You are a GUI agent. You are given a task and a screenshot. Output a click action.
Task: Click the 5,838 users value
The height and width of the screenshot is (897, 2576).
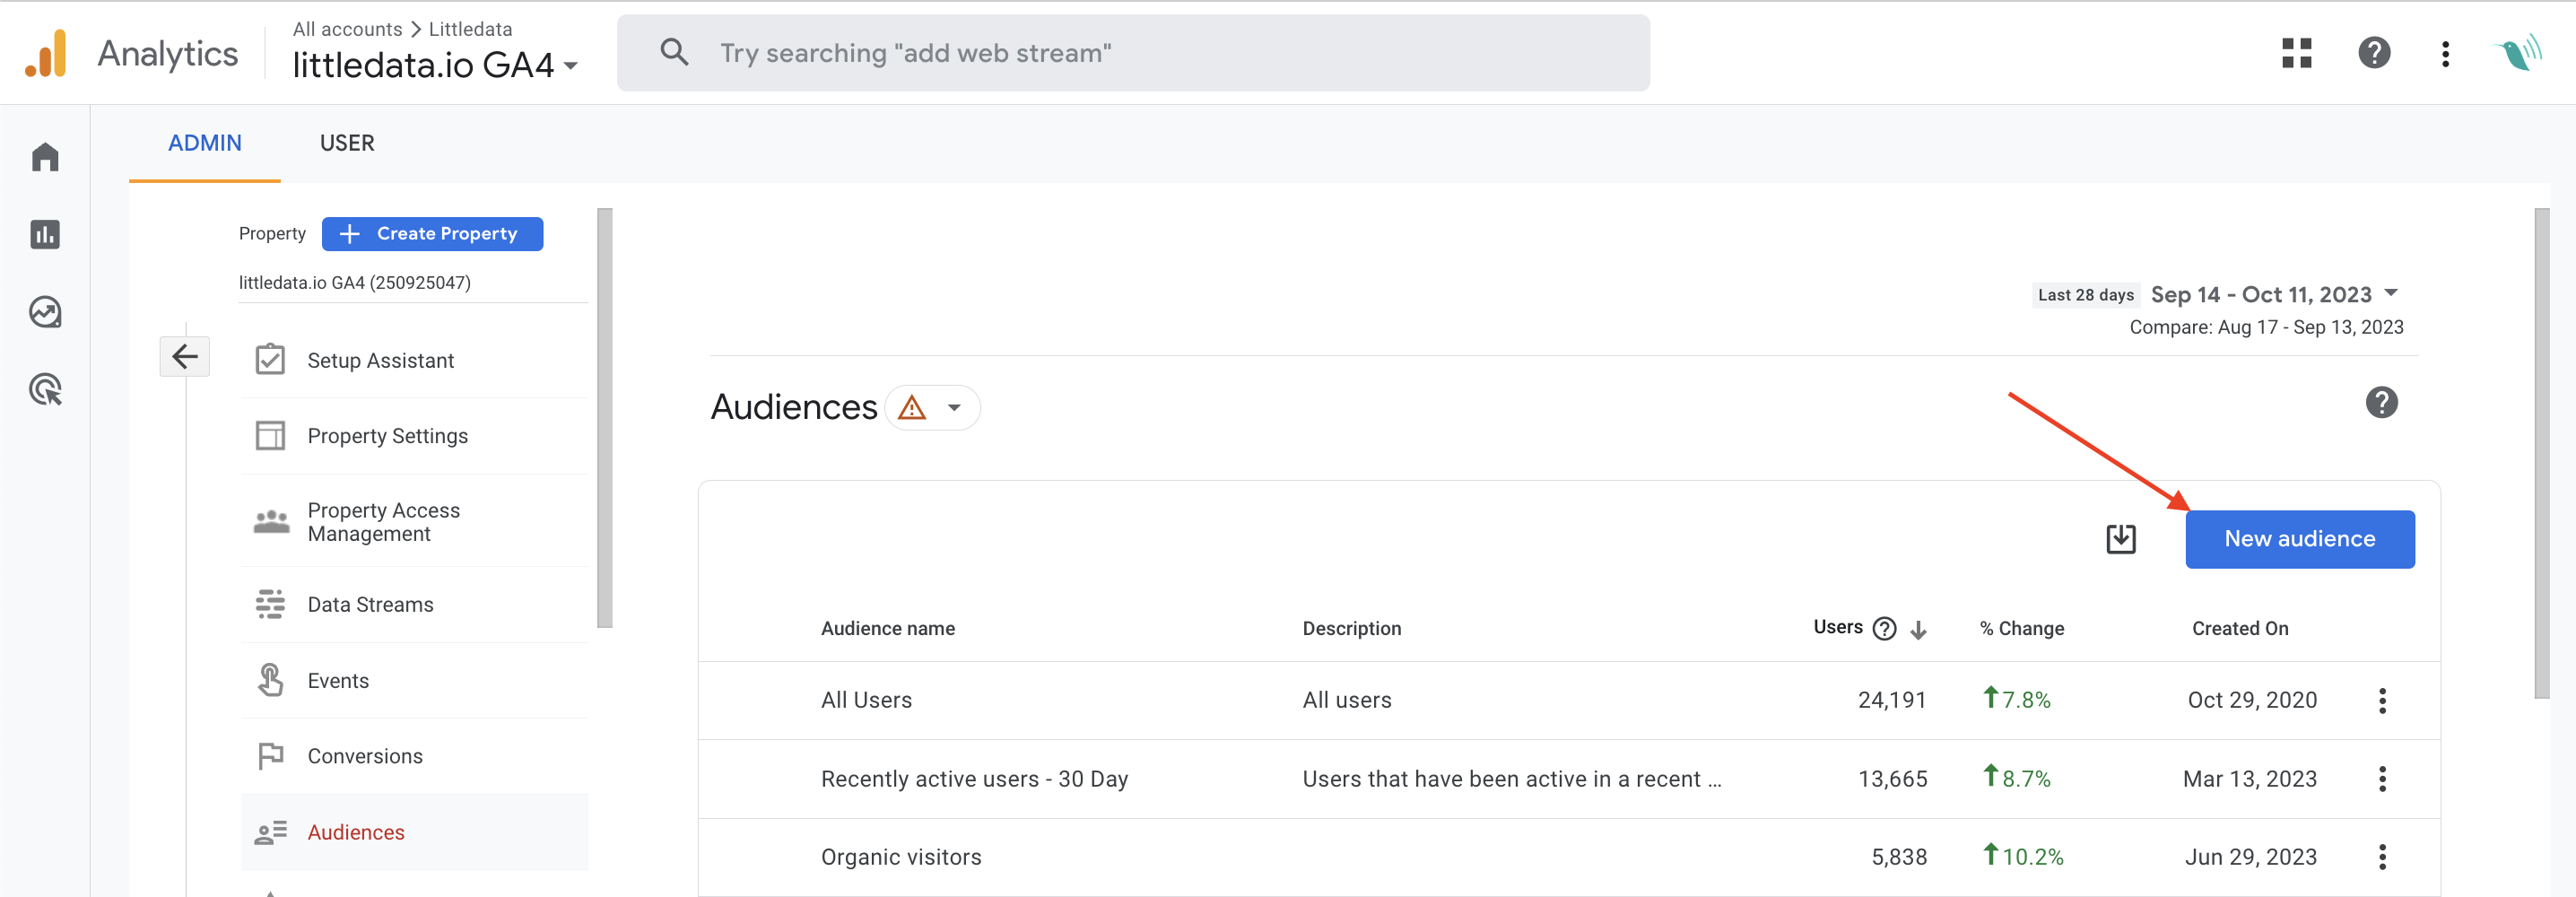coord(1898,857)
